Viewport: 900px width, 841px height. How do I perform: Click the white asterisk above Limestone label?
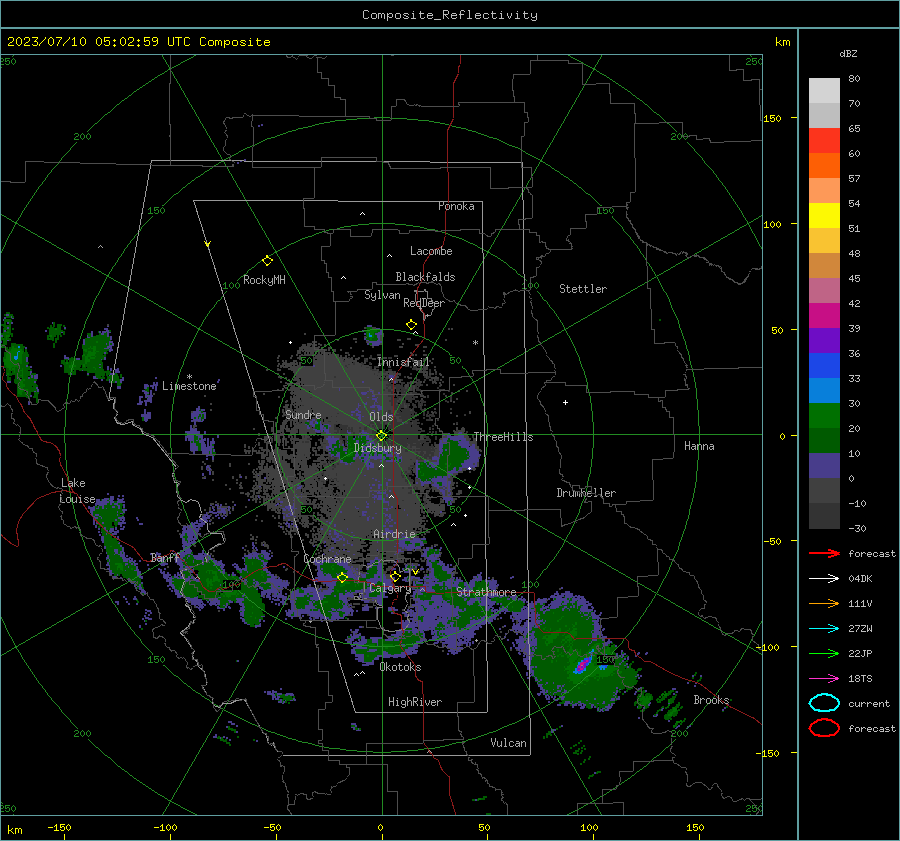pyautogui.click(x=189, y=377)
